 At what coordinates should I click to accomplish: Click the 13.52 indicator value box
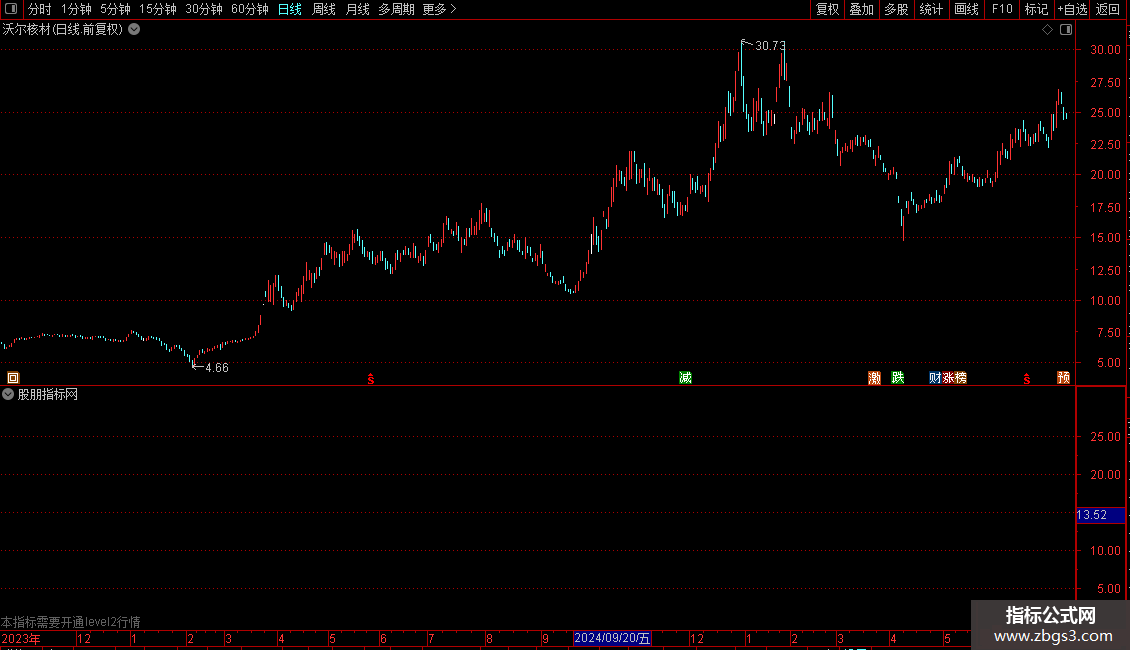click(x=1100, y=515)
